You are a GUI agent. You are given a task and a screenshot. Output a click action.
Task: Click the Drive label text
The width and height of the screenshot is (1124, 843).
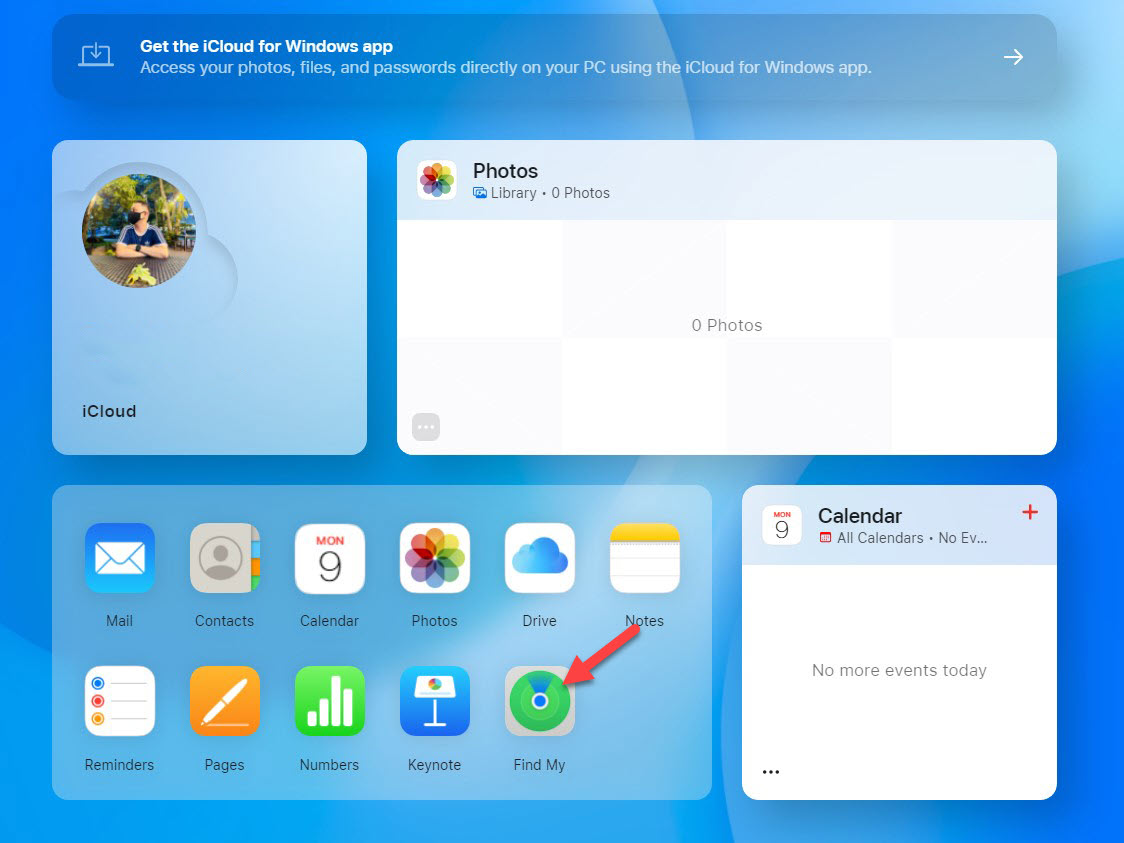coord(540,621)
